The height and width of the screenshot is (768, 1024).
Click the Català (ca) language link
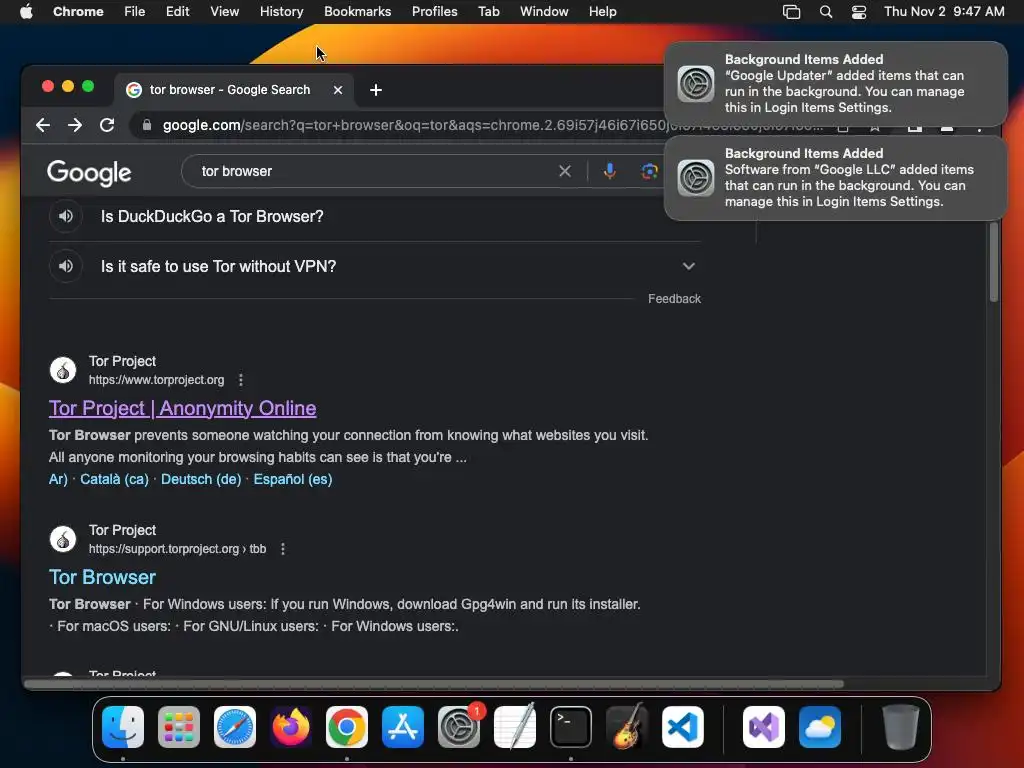[x=114, y=479]
